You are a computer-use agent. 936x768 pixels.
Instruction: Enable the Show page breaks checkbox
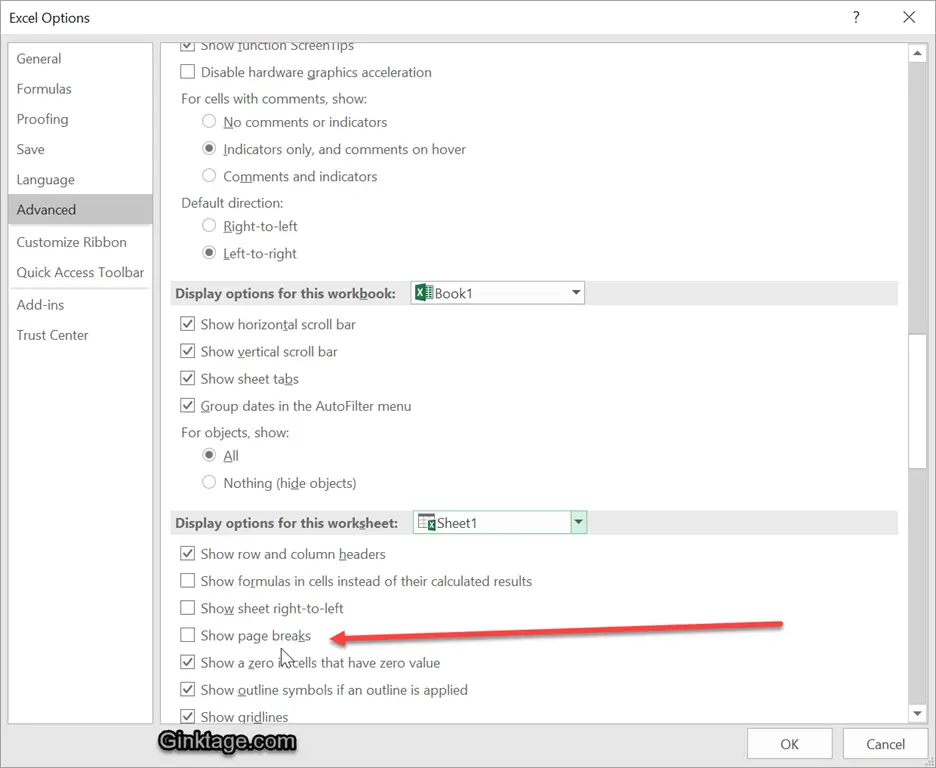187,635
